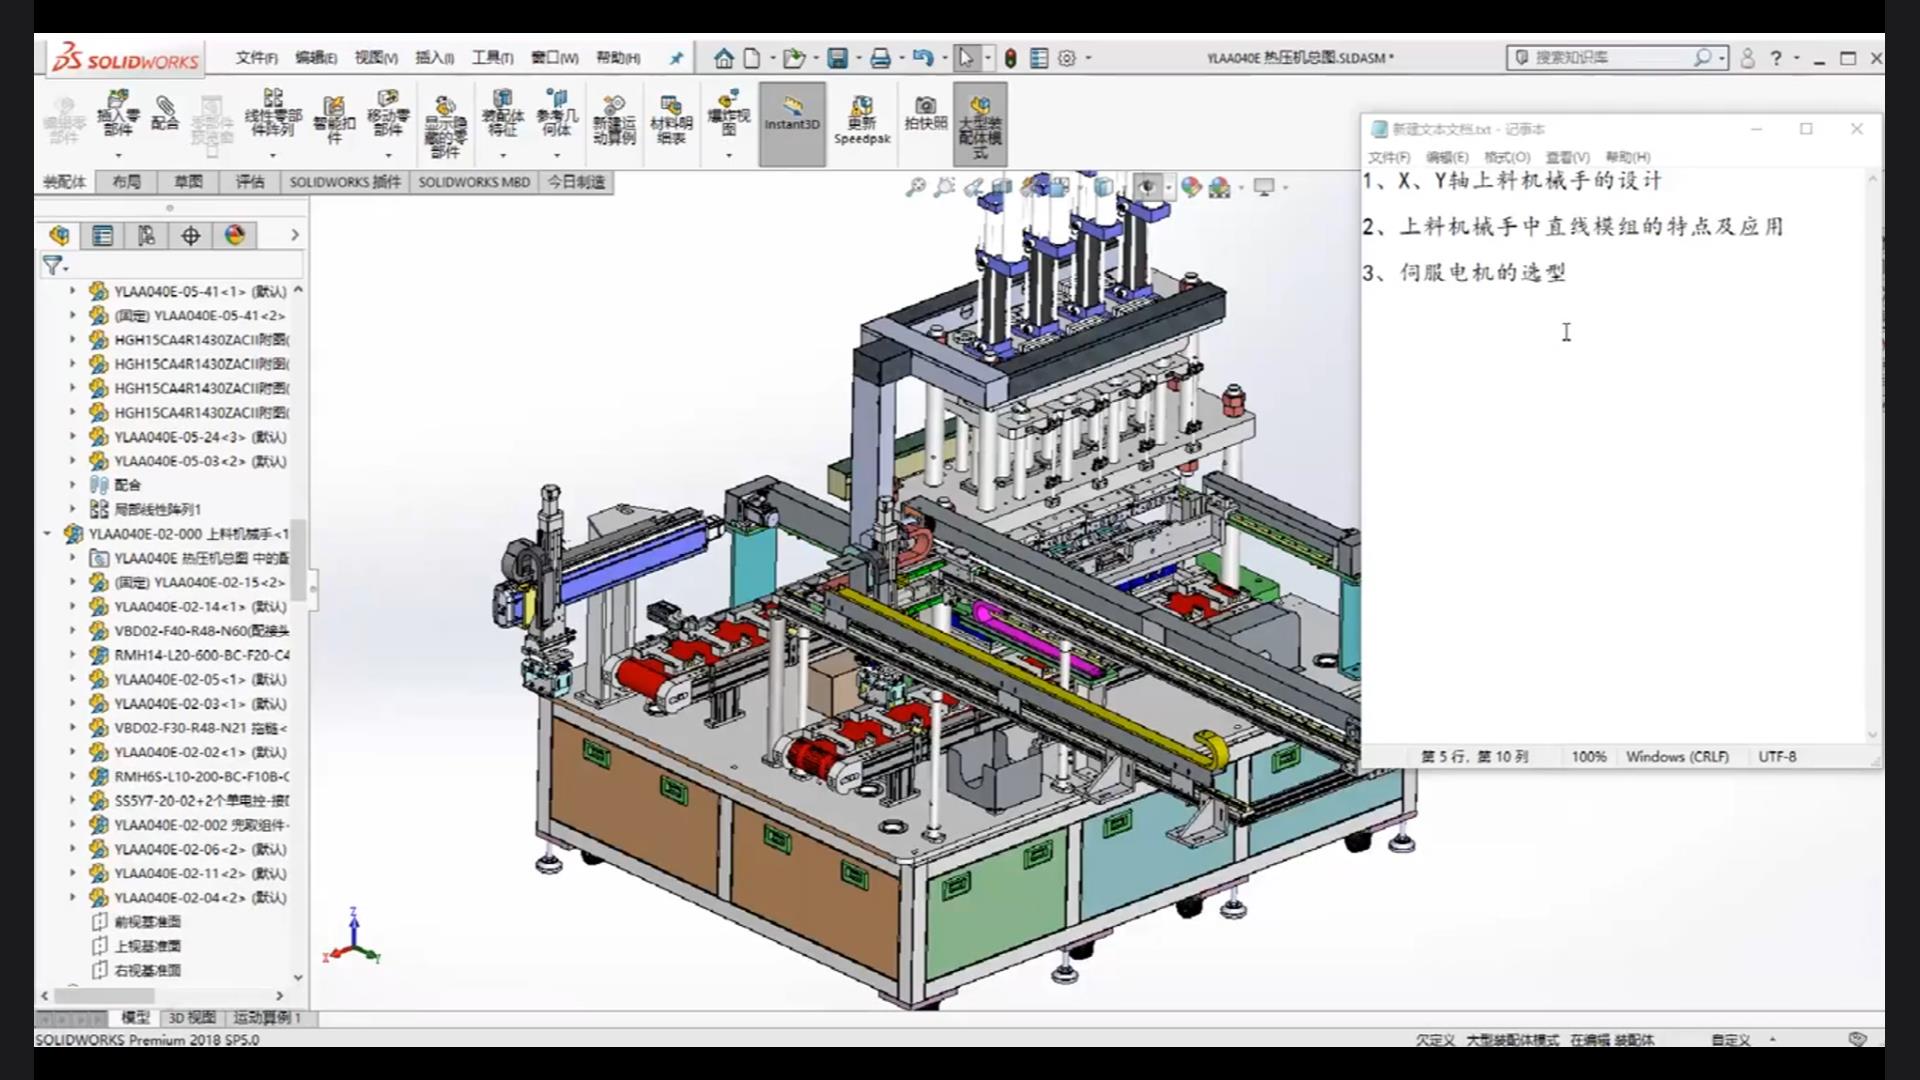
Task: Expand the 局部线性阵列1 node arrow
Action: (72, 509)
